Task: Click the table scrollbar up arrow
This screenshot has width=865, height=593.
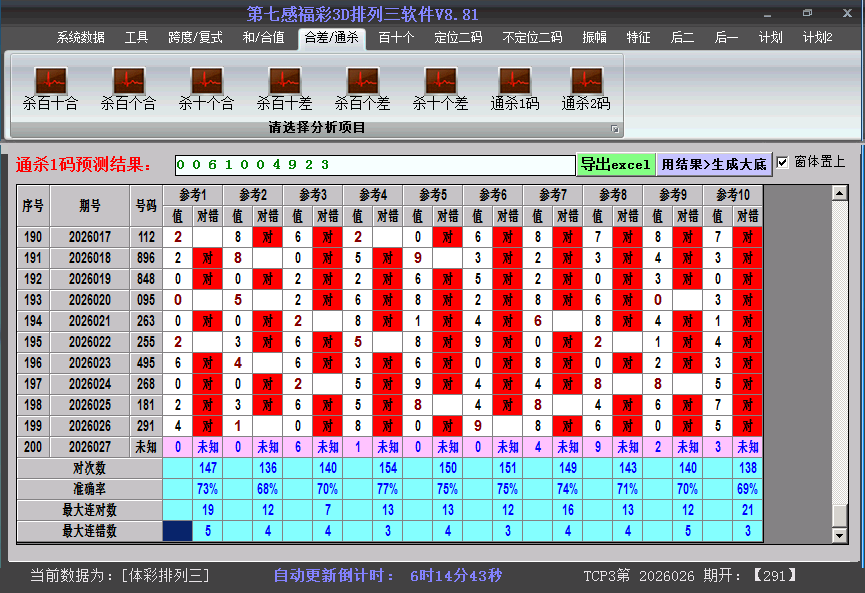Action: (x=840, y=192)
